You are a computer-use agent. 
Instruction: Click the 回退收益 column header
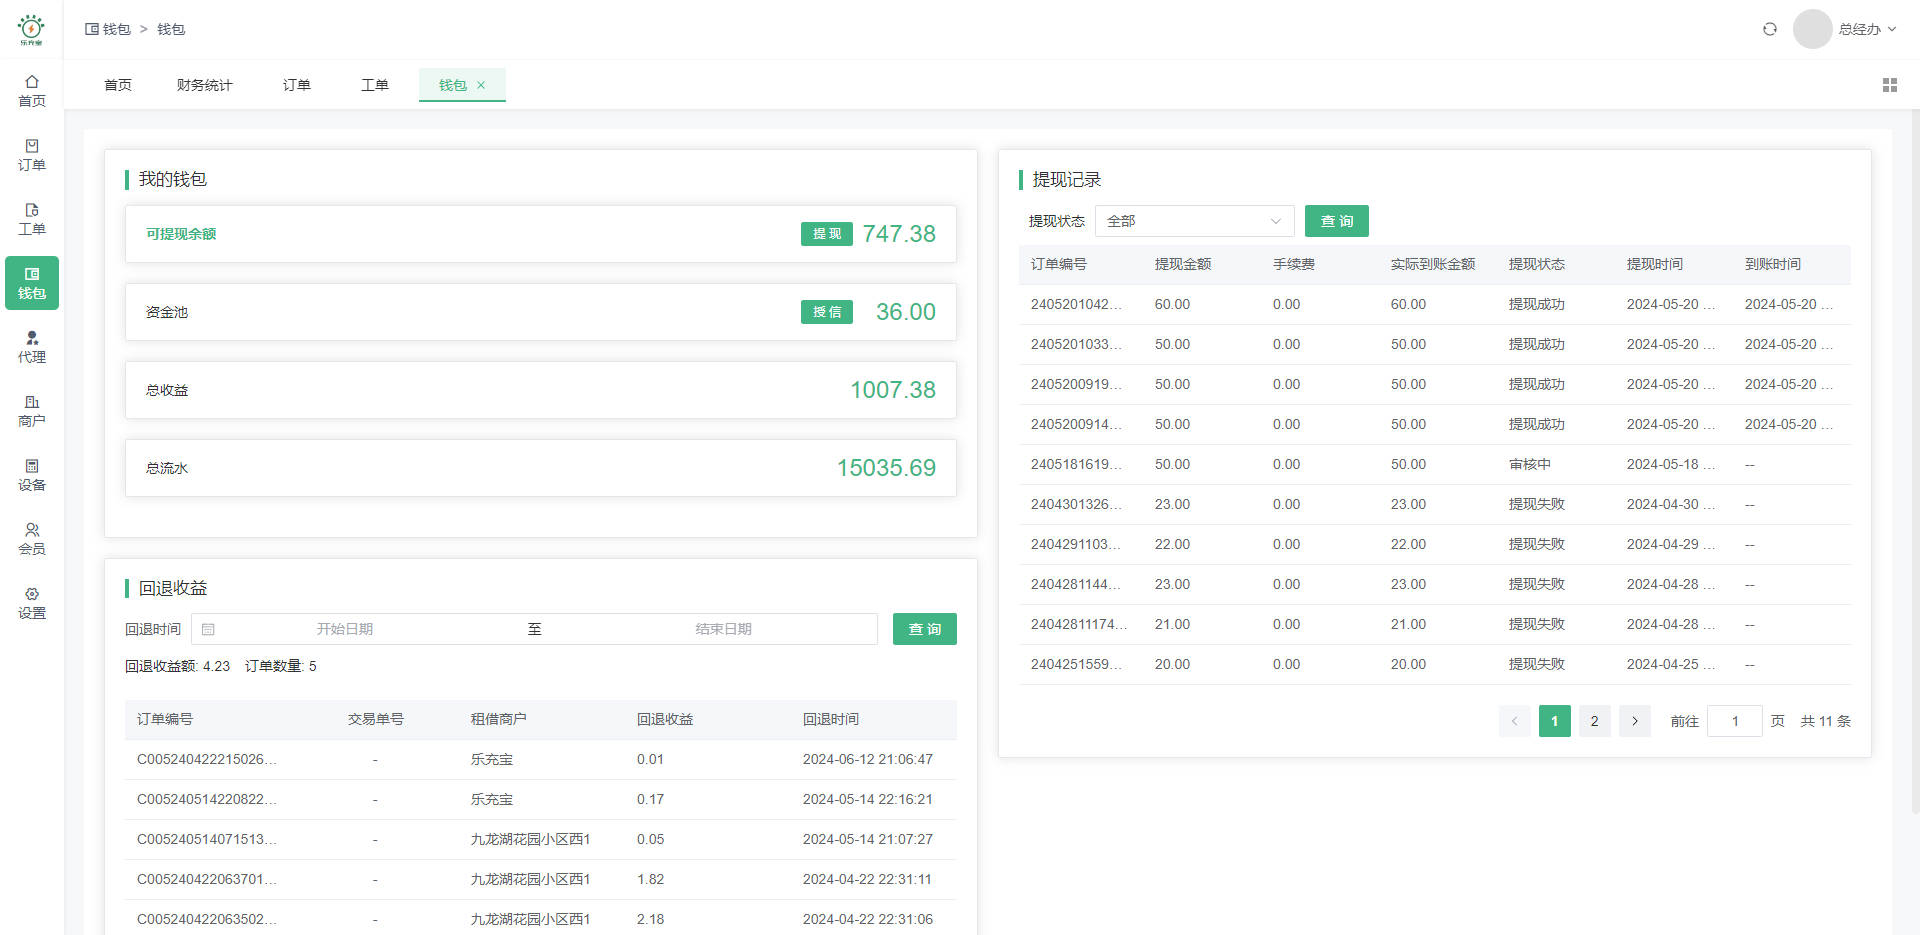click(665, 719)
